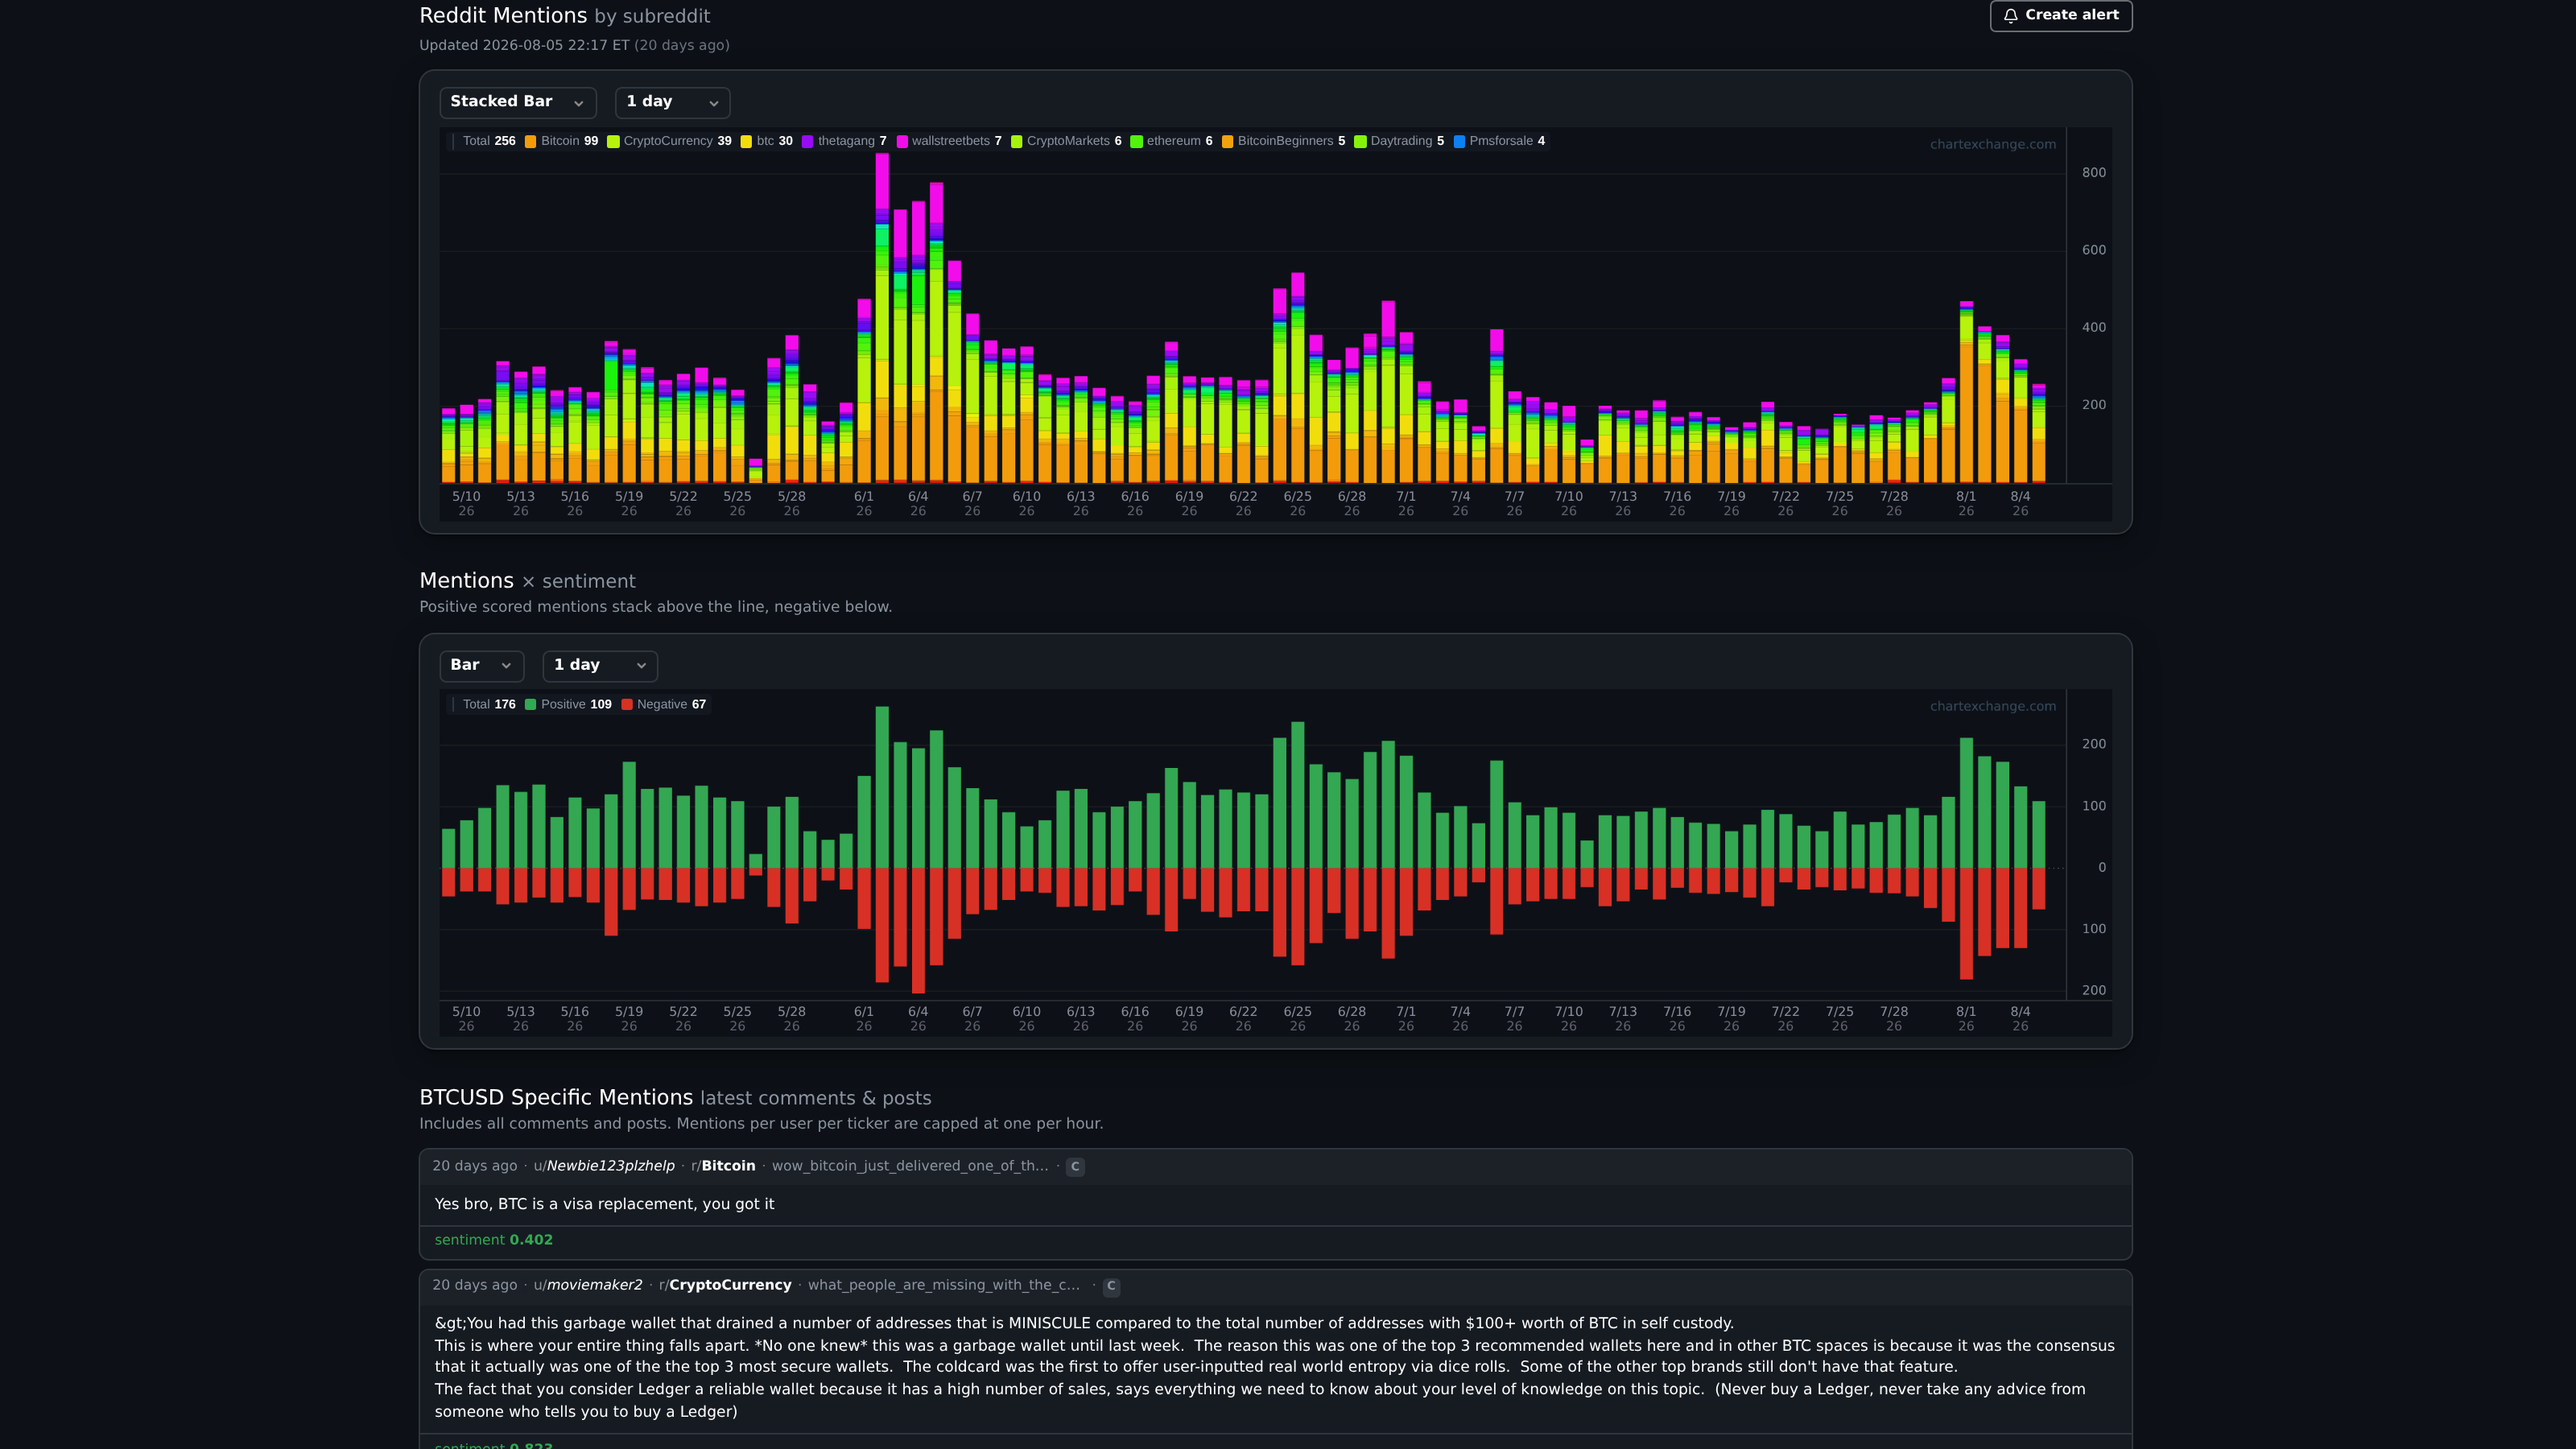Open the Stacked Bar chart type dropdown
The width and height of the screenshot is (2576, 1449).
(x=517, y=102)
